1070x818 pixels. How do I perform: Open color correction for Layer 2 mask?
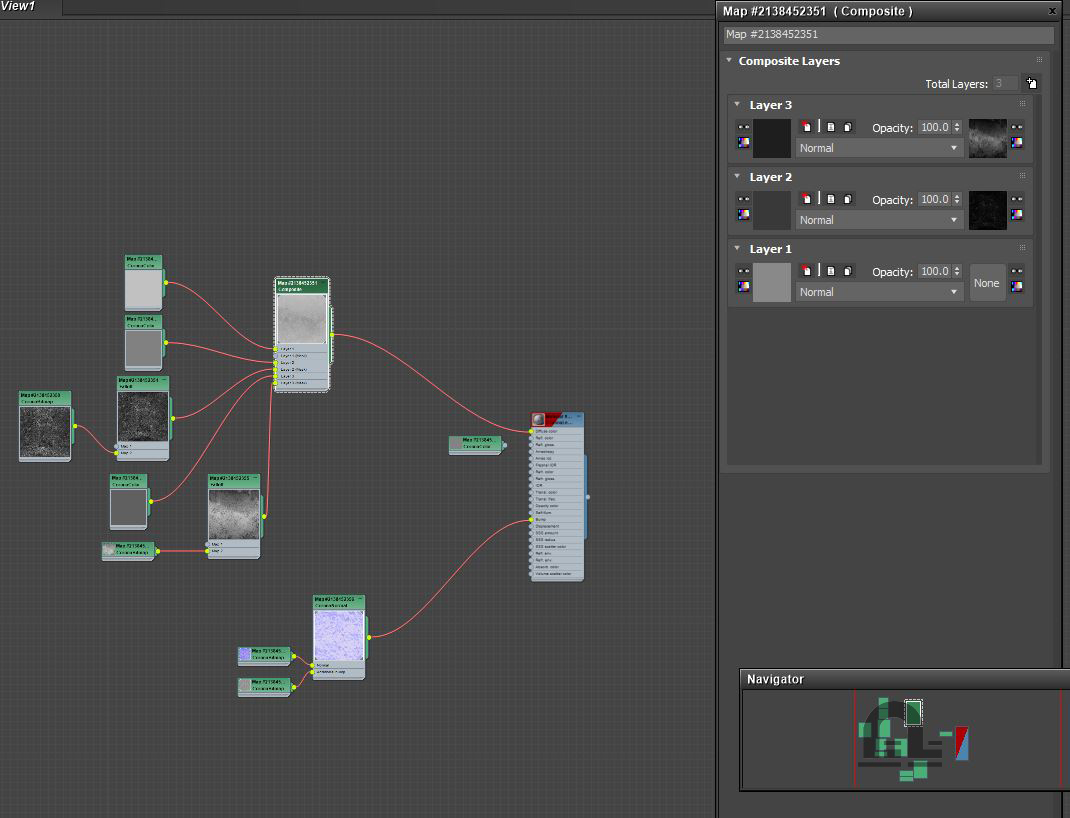click(x=1017, y=215)
